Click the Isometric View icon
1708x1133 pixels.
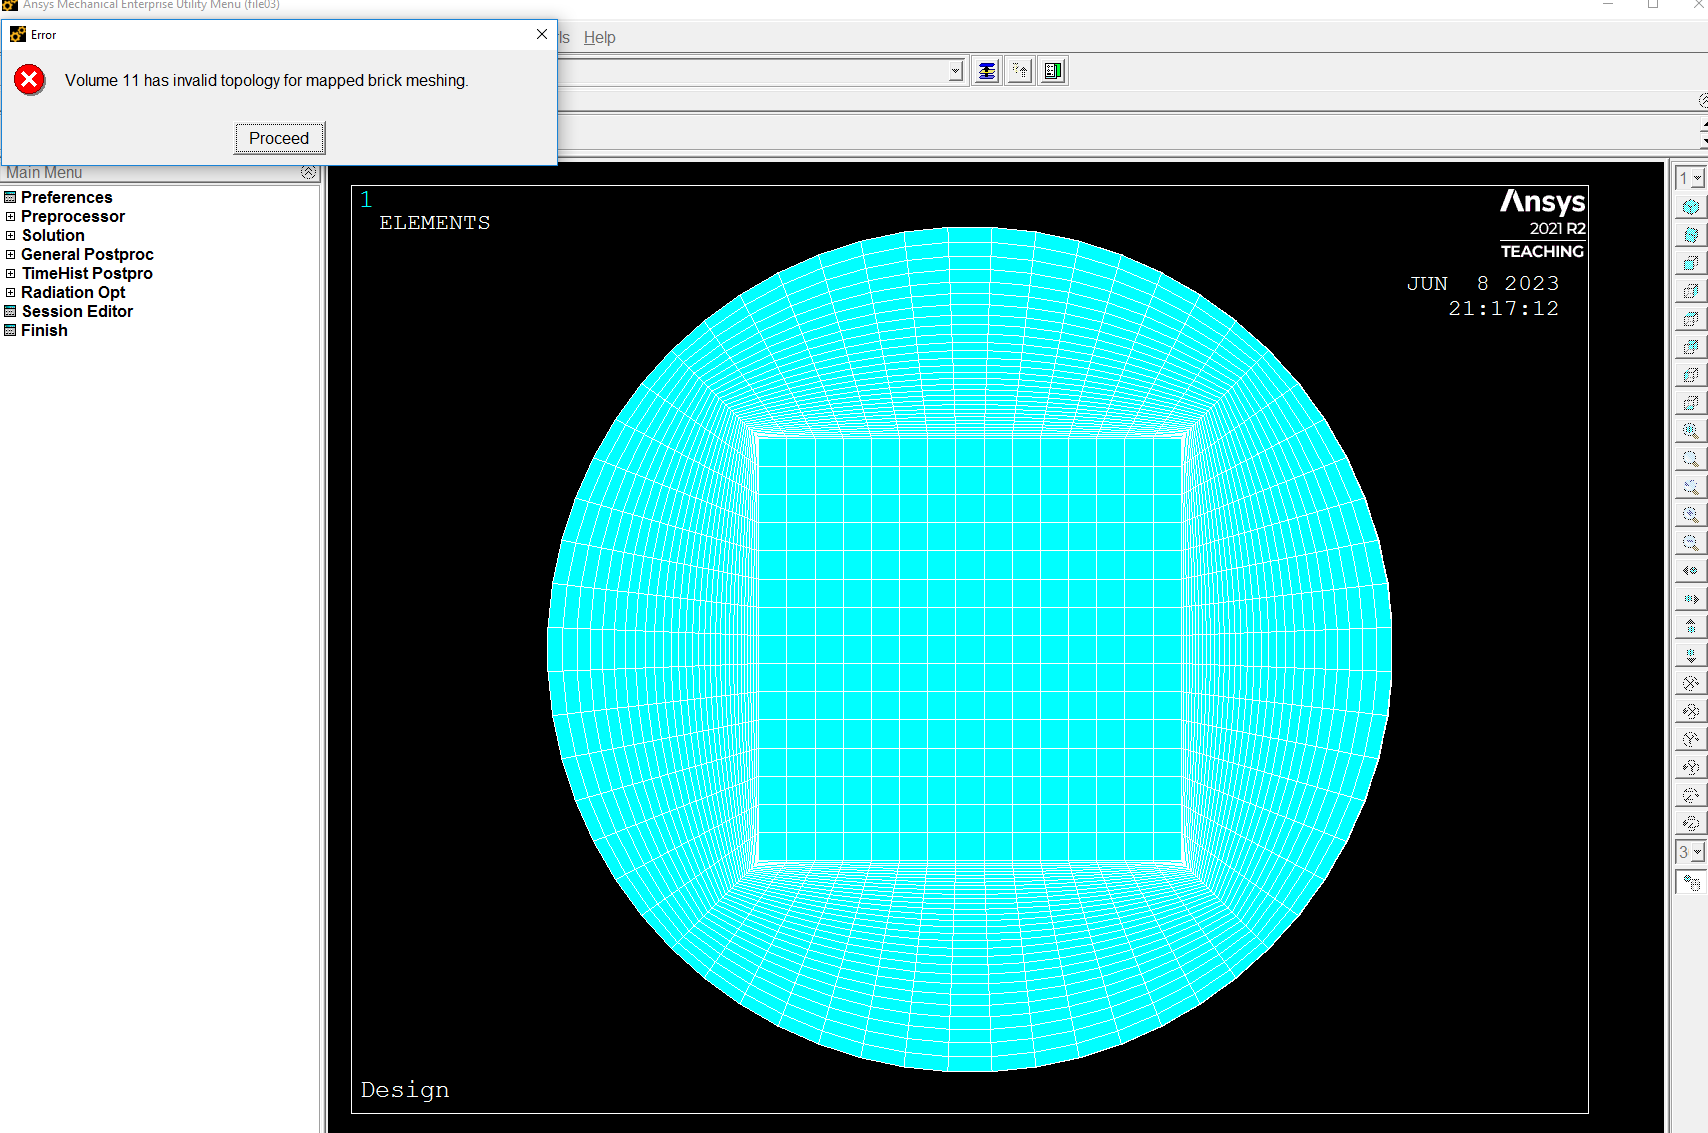1690,207
